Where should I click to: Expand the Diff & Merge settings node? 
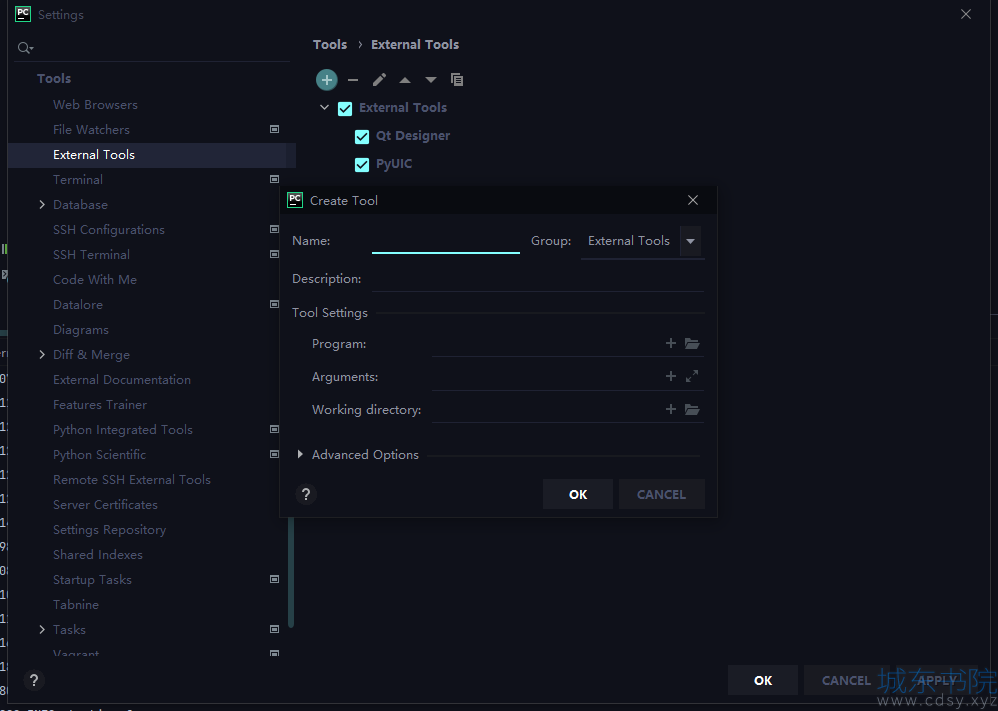(42, 355)
